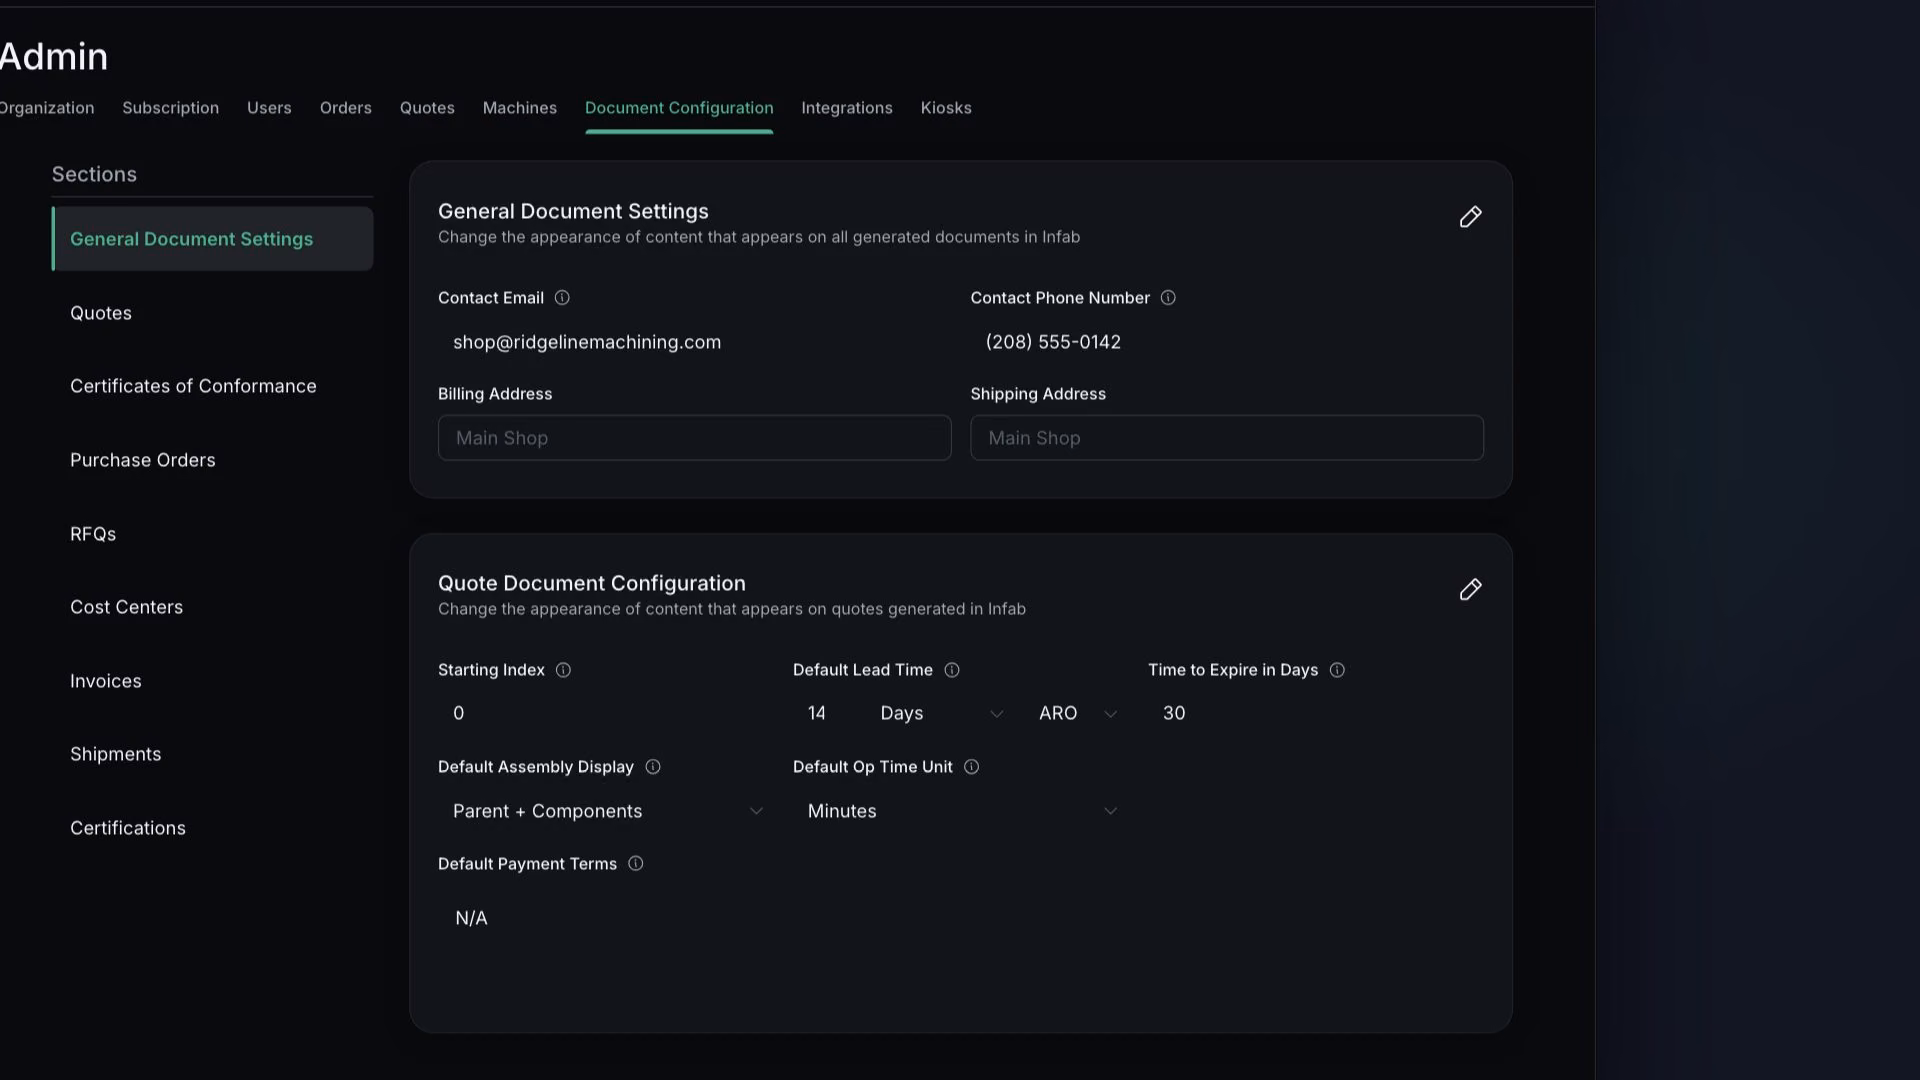Screen dimensions: 1920x1080
Task: Select General Document Settings in Sections sidebar
Action: 213,239
